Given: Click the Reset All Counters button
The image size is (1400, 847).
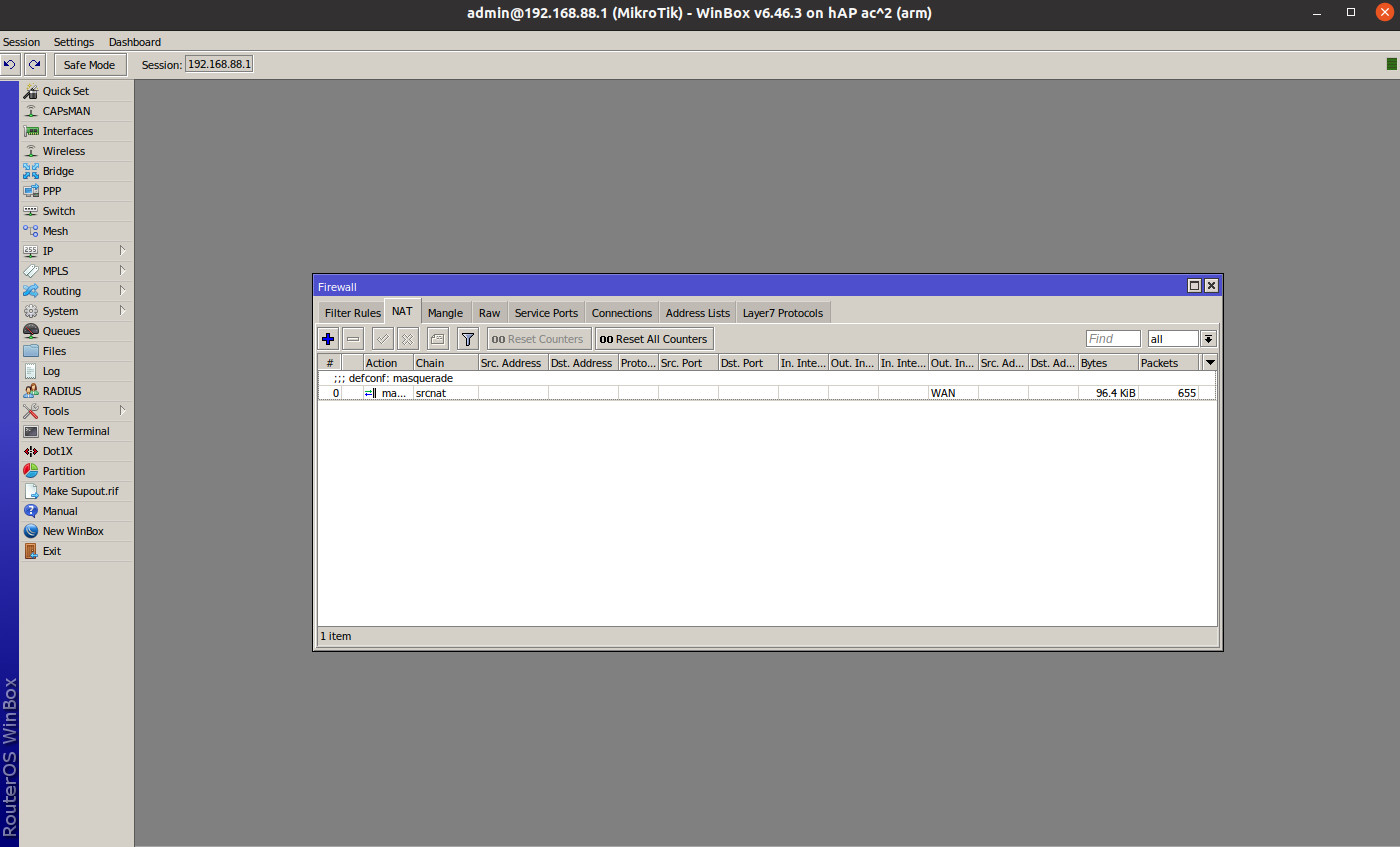Looking at the screenshot, I should tap(654, 339).
